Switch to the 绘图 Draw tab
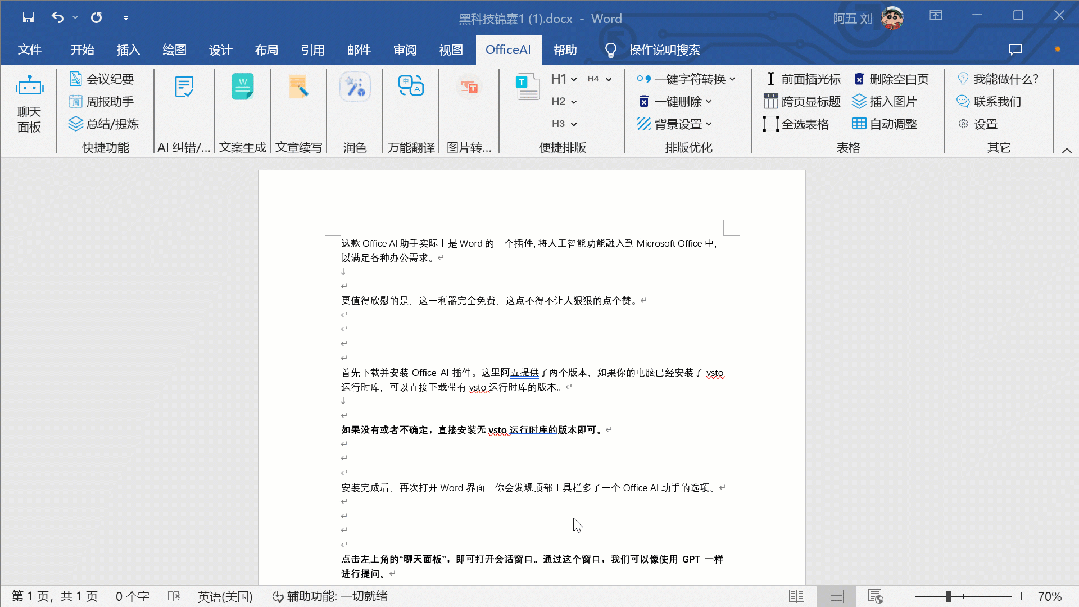The width and height of the screenshot is (1079, 607). [x=174, y=50]
